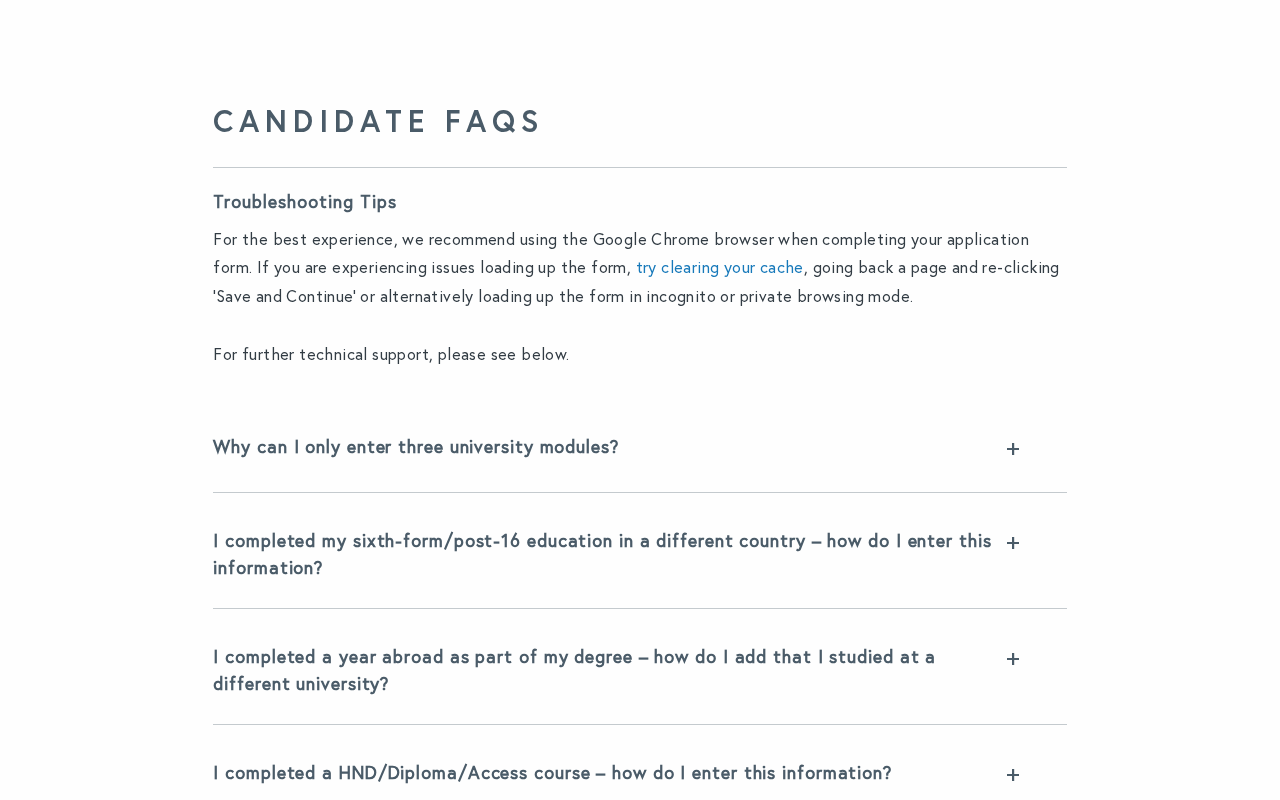Image resolution: width=1280 pixels, height=800 pixels.
Task: Expand the HND/Diploma/Access course question
Action: 551,774
